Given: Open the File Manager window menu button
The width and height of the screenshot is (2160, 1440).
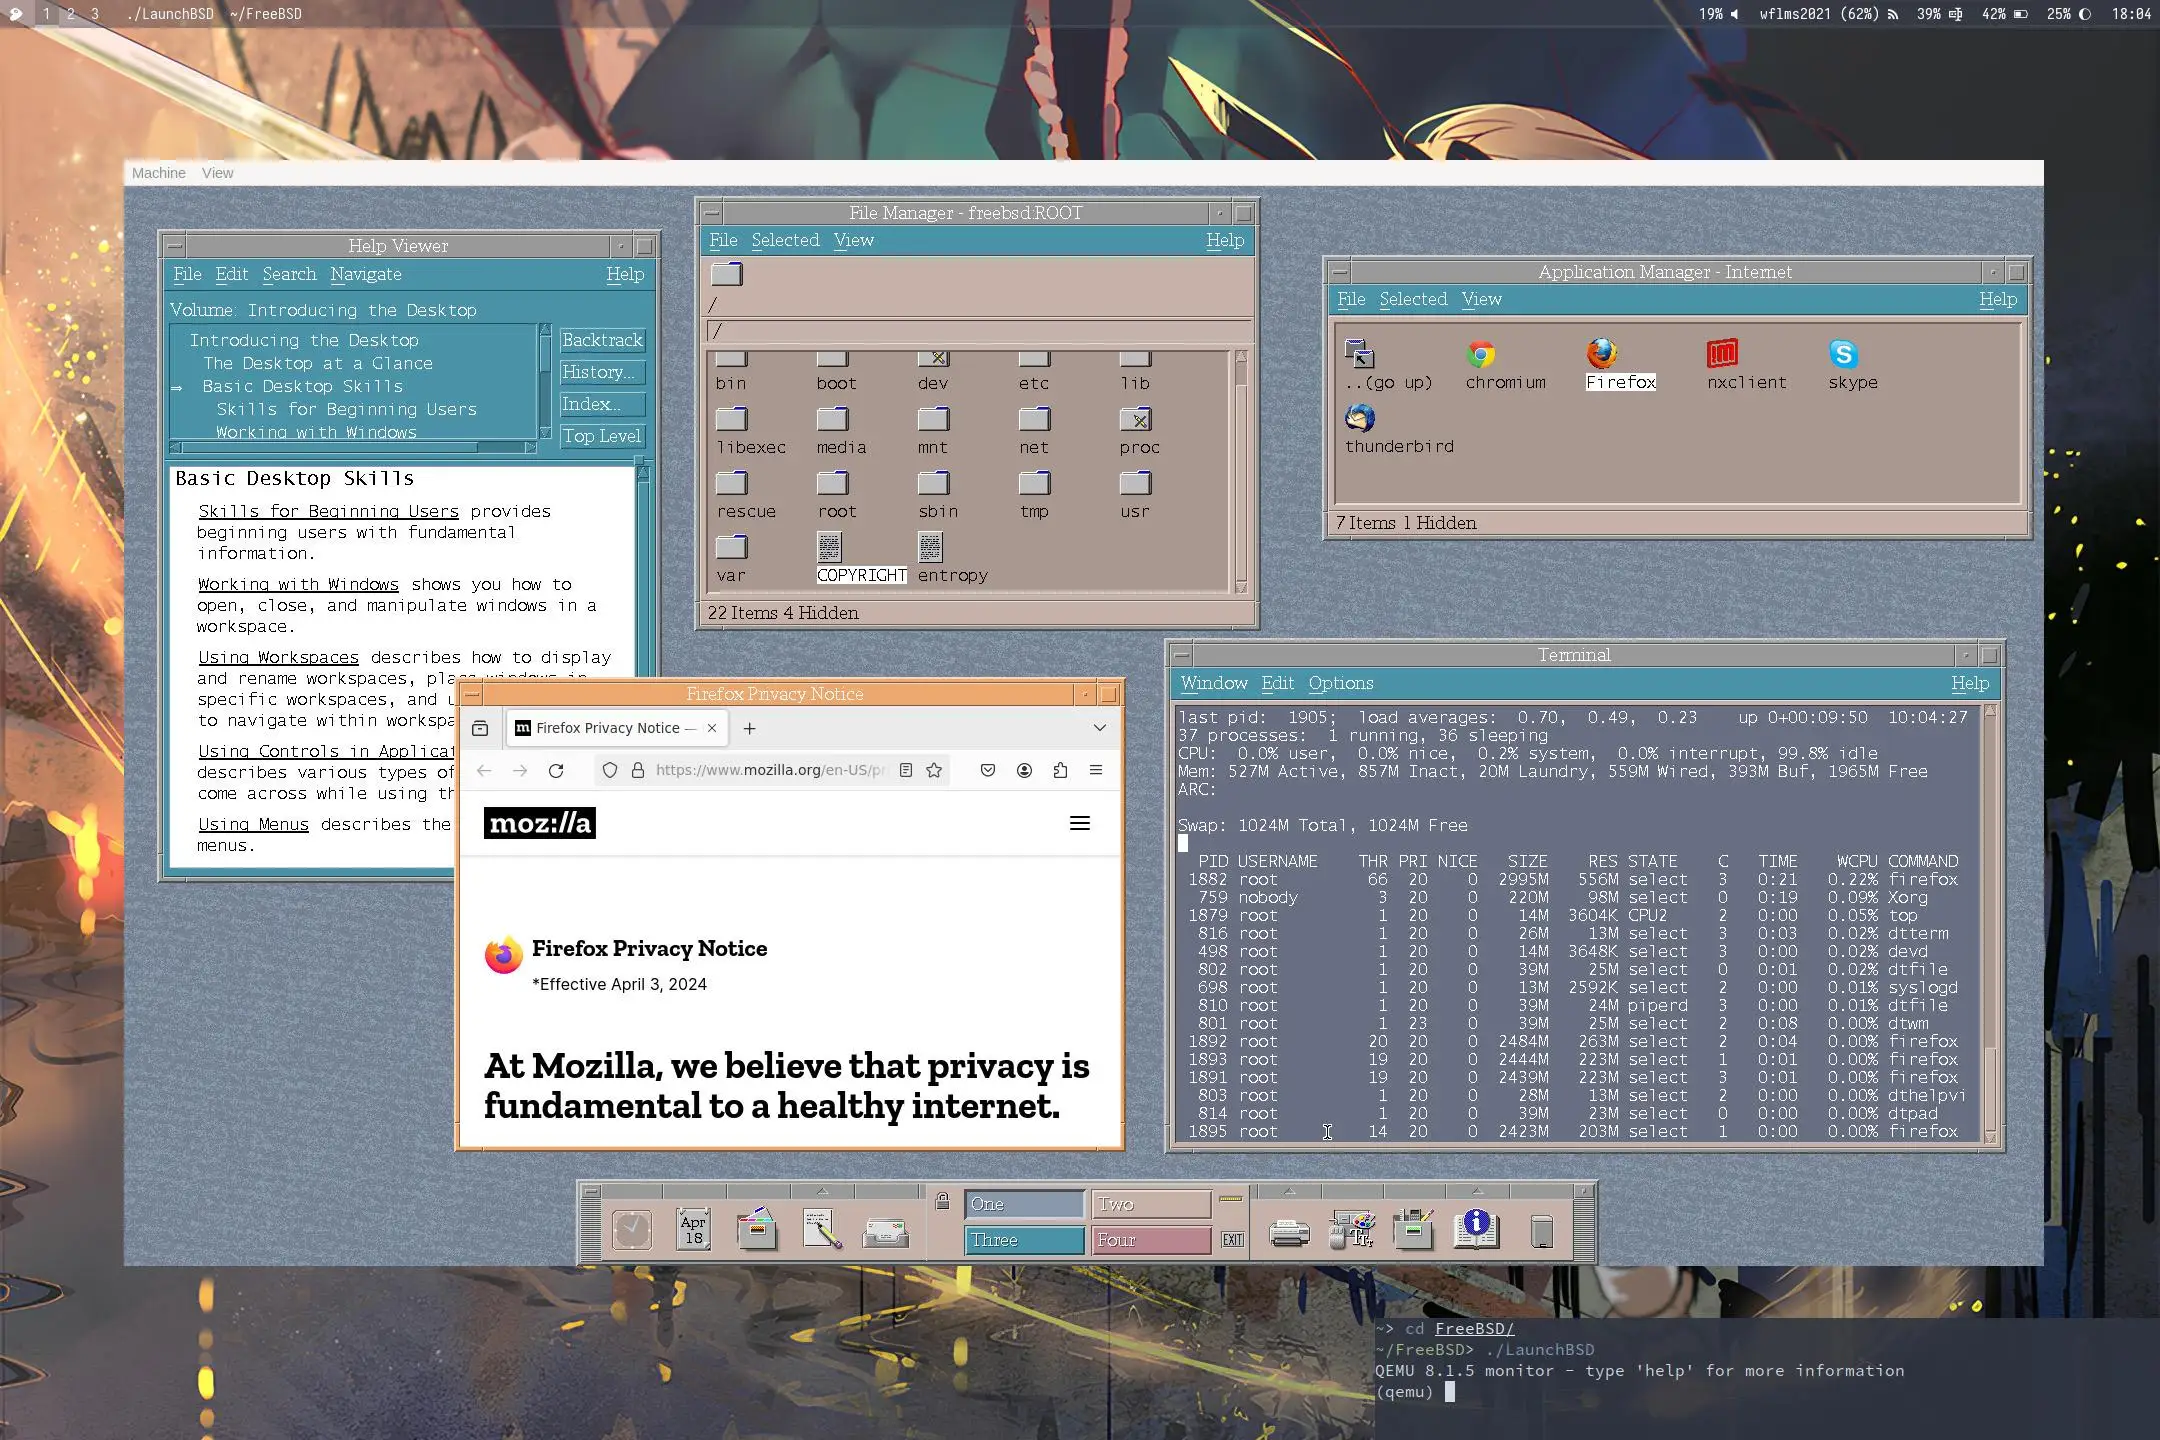Looking at the screenshot, I should click(711, 213).
